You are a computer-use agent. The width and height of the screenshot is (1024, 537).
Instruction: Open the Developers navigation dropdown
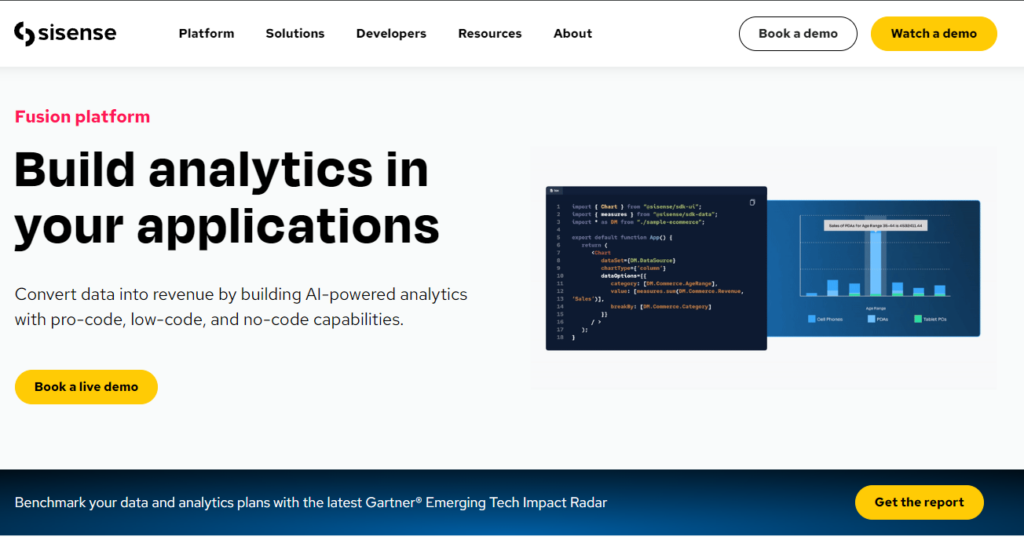pos(391,33)
